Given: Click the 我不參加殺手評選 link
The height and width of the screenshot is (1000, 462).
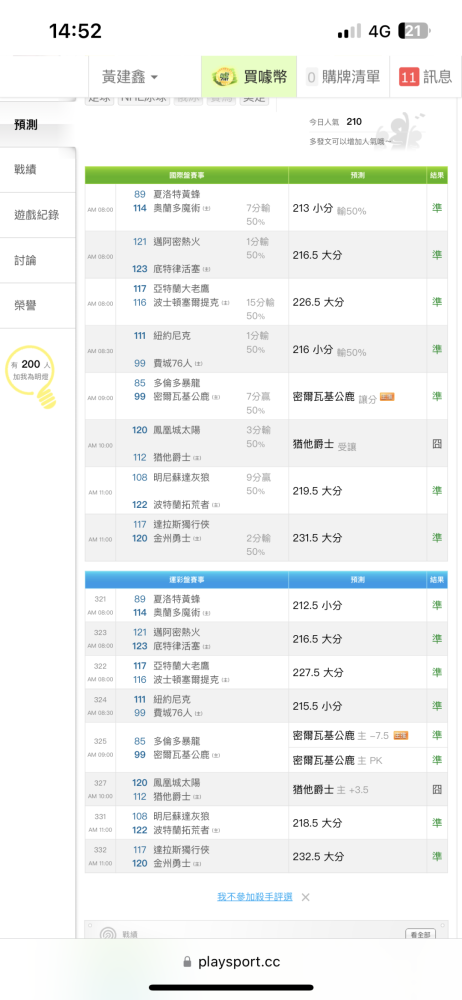Looking at the screenshot, I should coord(255,897).
